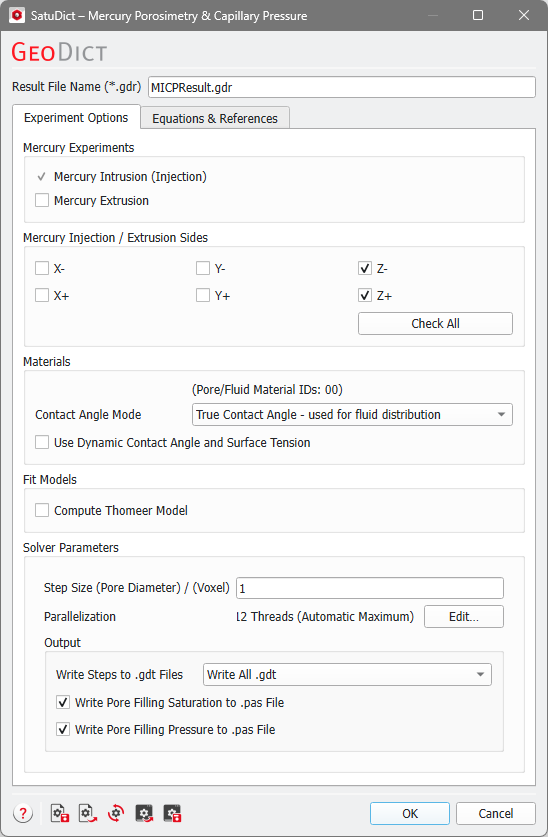The image size is (548, 837).
Task: Toggle Write Pore Filling Pressure to .pas File
Action: click(x=63, y=729)
